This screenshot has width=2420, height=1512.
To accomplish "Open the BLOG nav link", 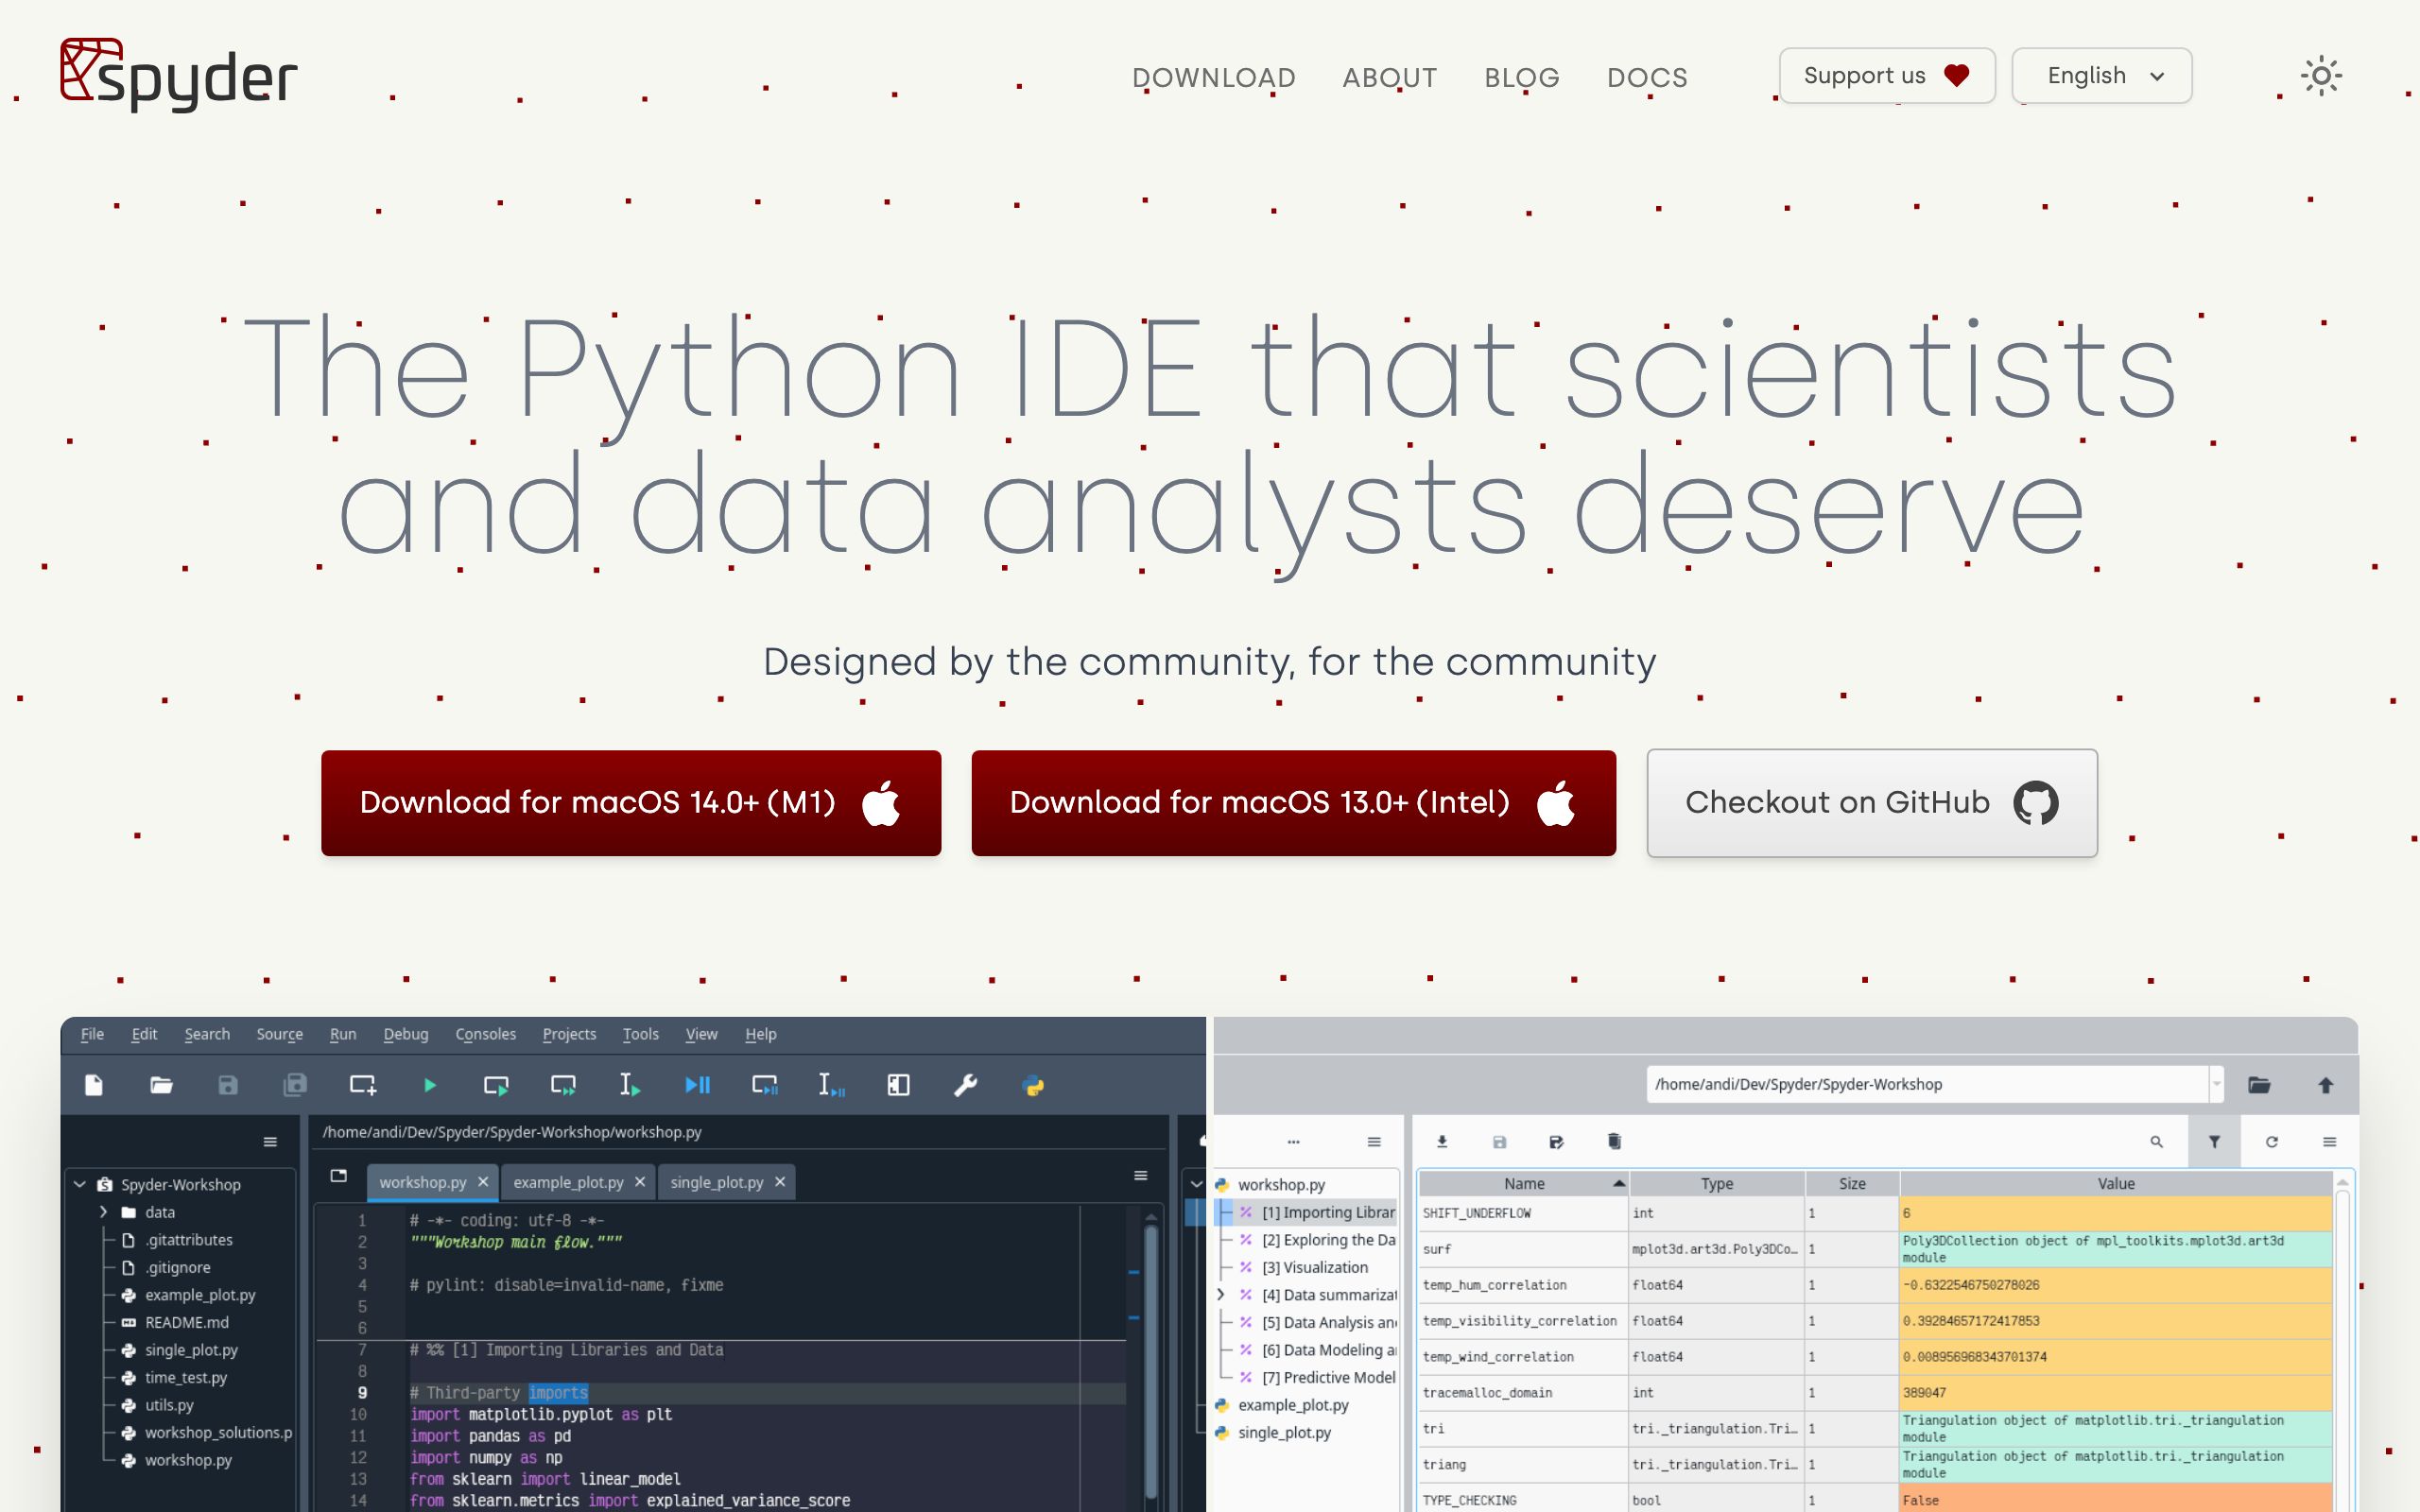I will [1522, 78].
